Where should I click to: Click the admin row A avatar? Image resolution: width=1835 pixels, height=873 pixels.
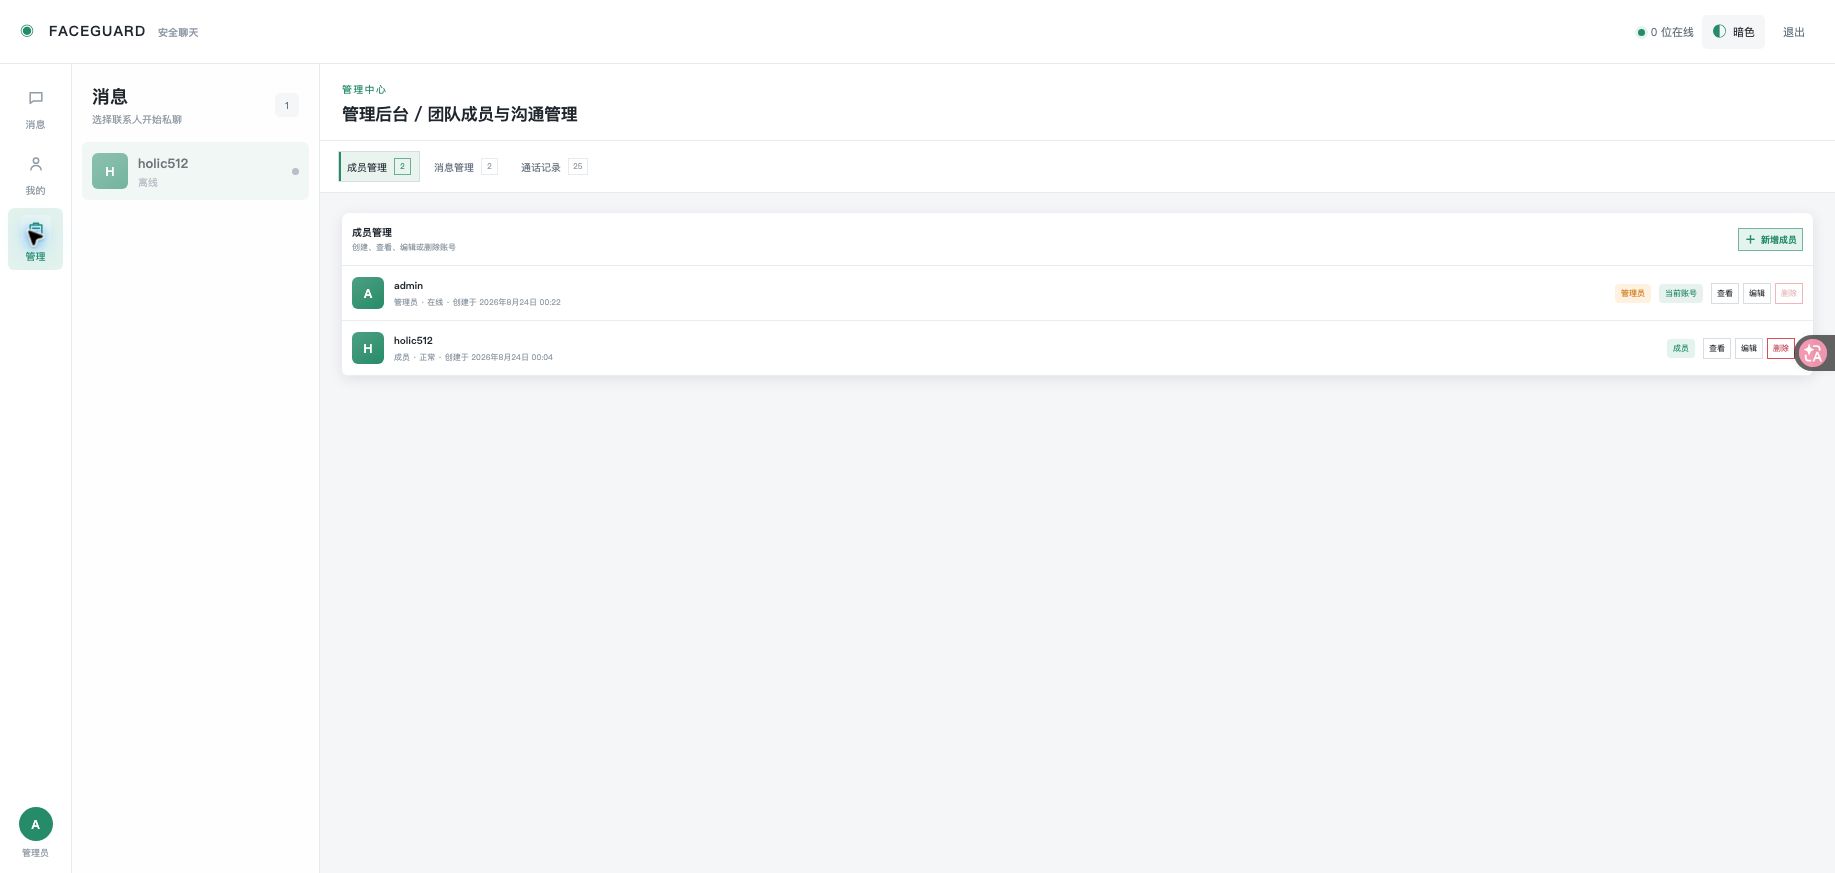pyautogui.click(x=368, y=293)
